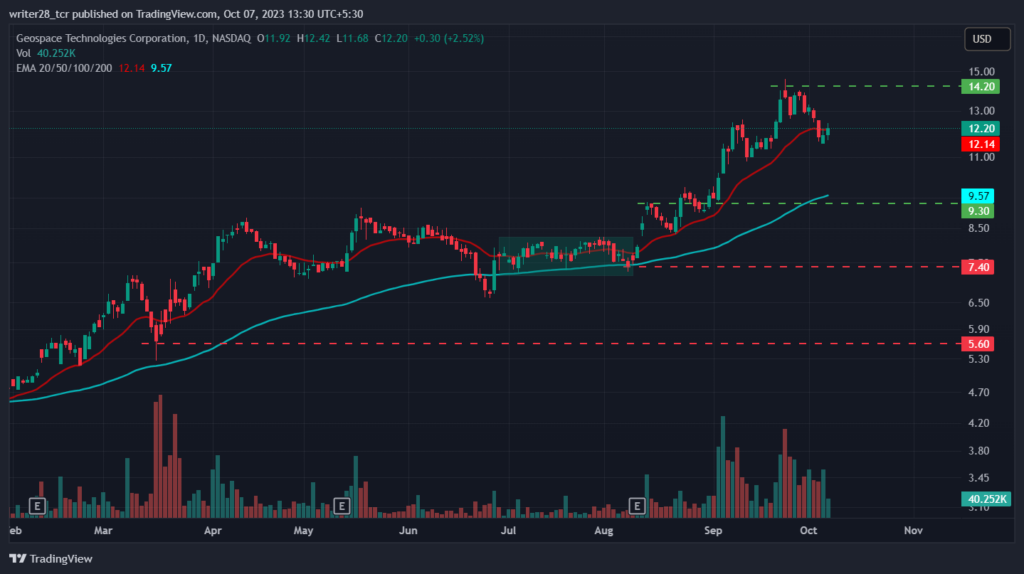Click the 15.00 price scale value
The width and height of the screenshot is (1024, 574).
pos(982,72)
